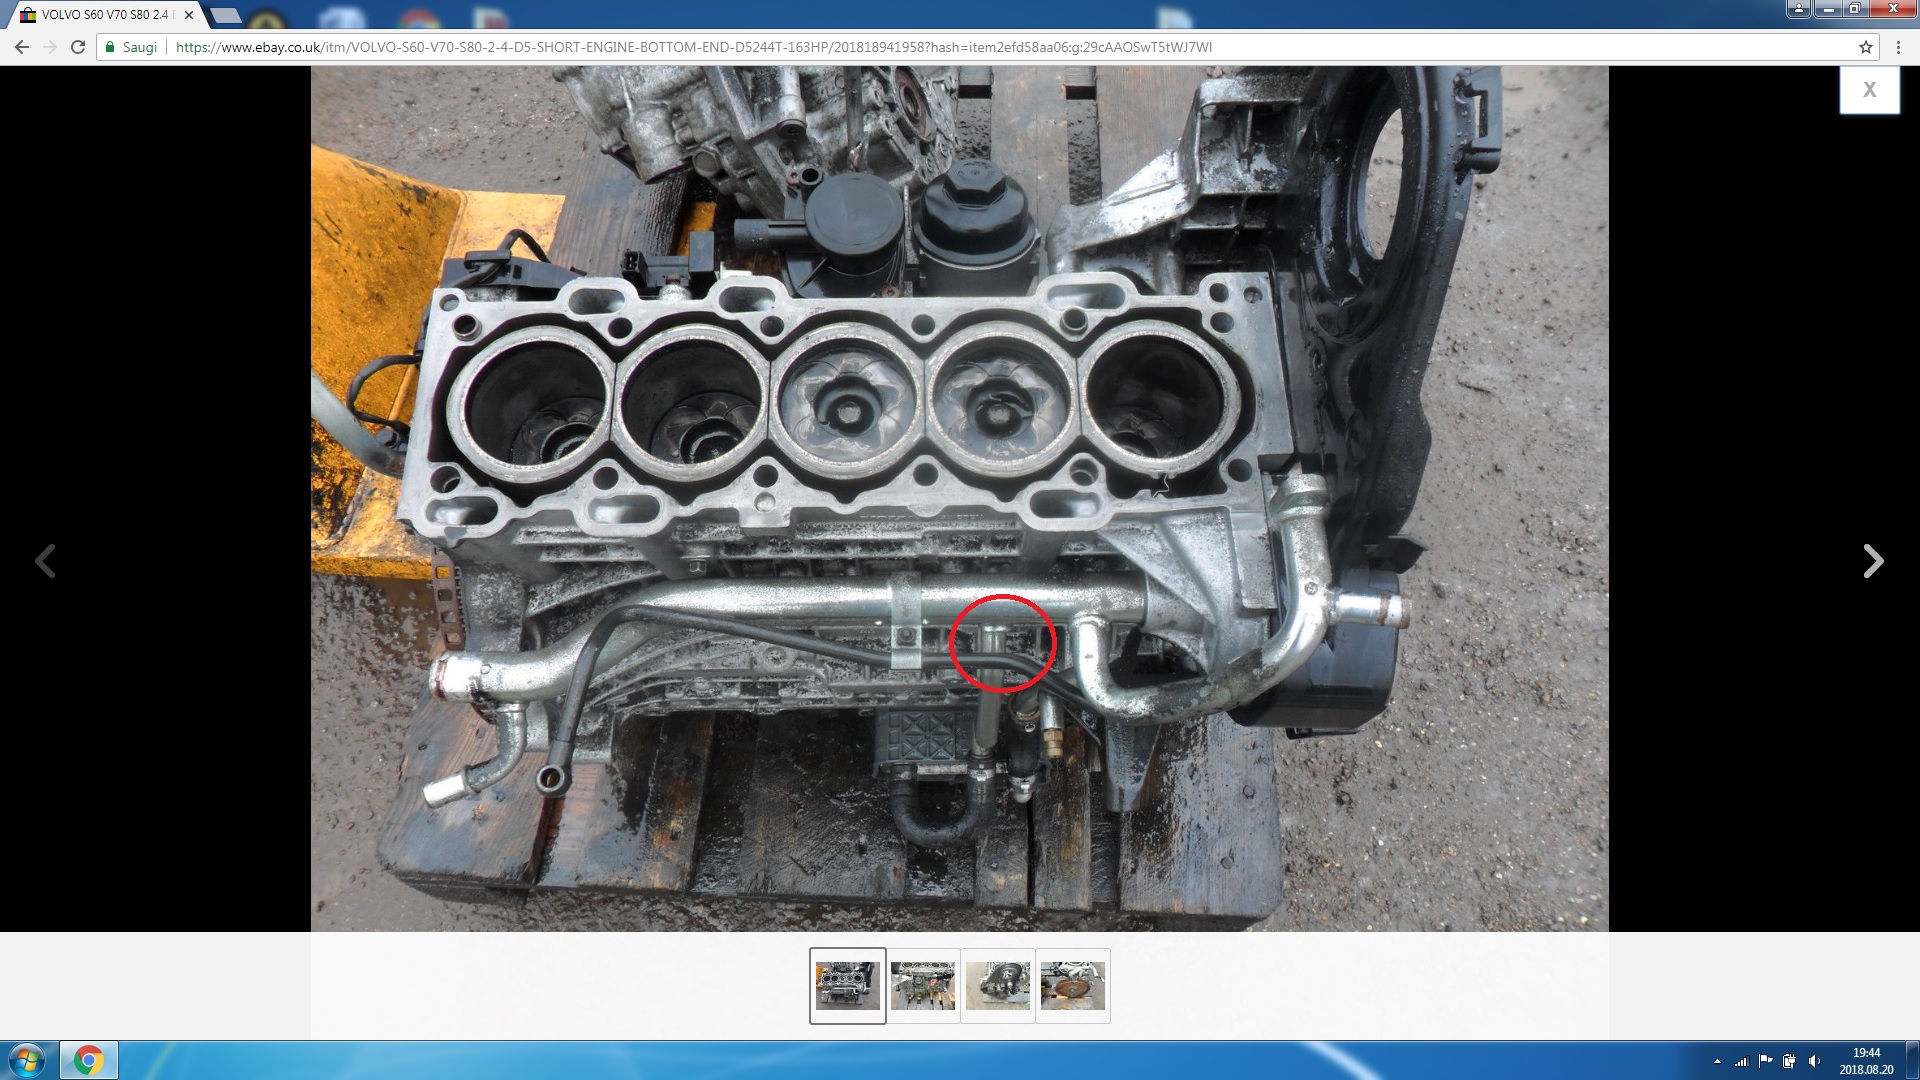Image resolution: width=1920 pixels, height=1080 pixels.
Task: Click the green secure padlock icon
Action: 111,47
